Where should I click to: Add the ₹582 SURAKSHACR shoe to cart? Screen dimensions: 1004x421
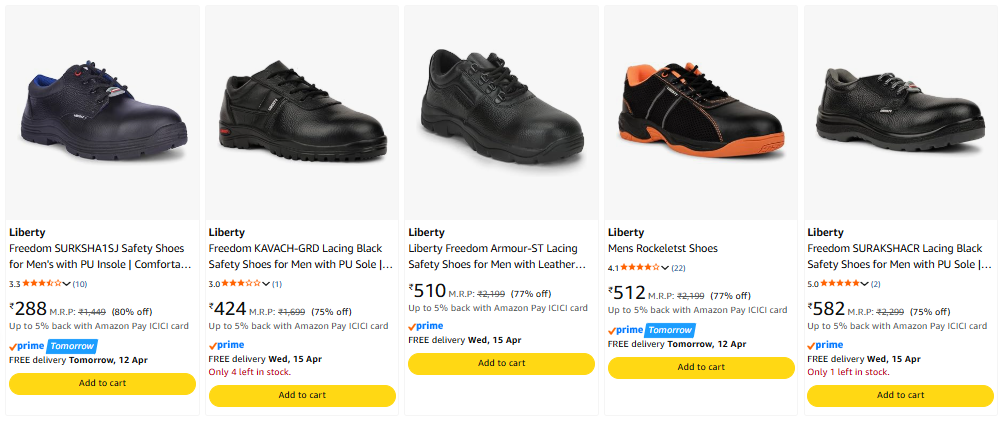900,395
